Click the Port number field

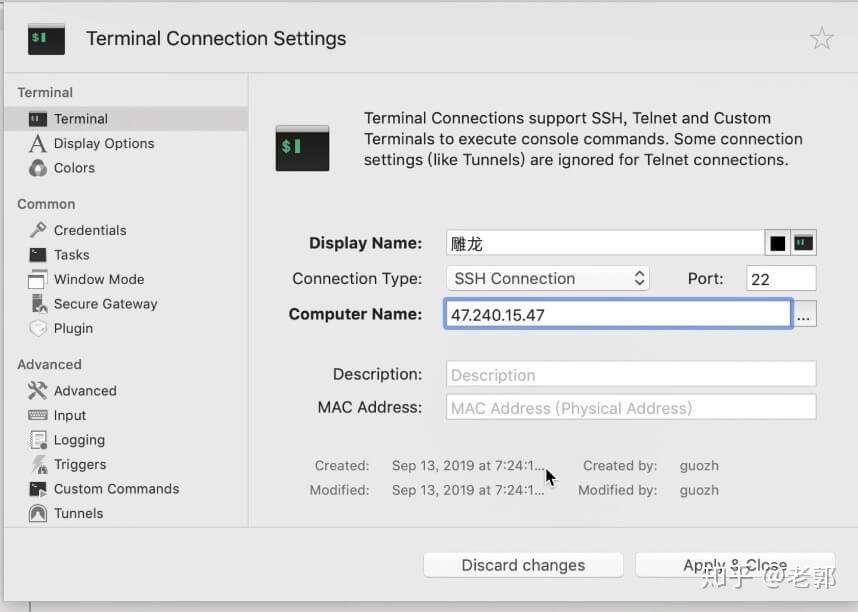781,279
